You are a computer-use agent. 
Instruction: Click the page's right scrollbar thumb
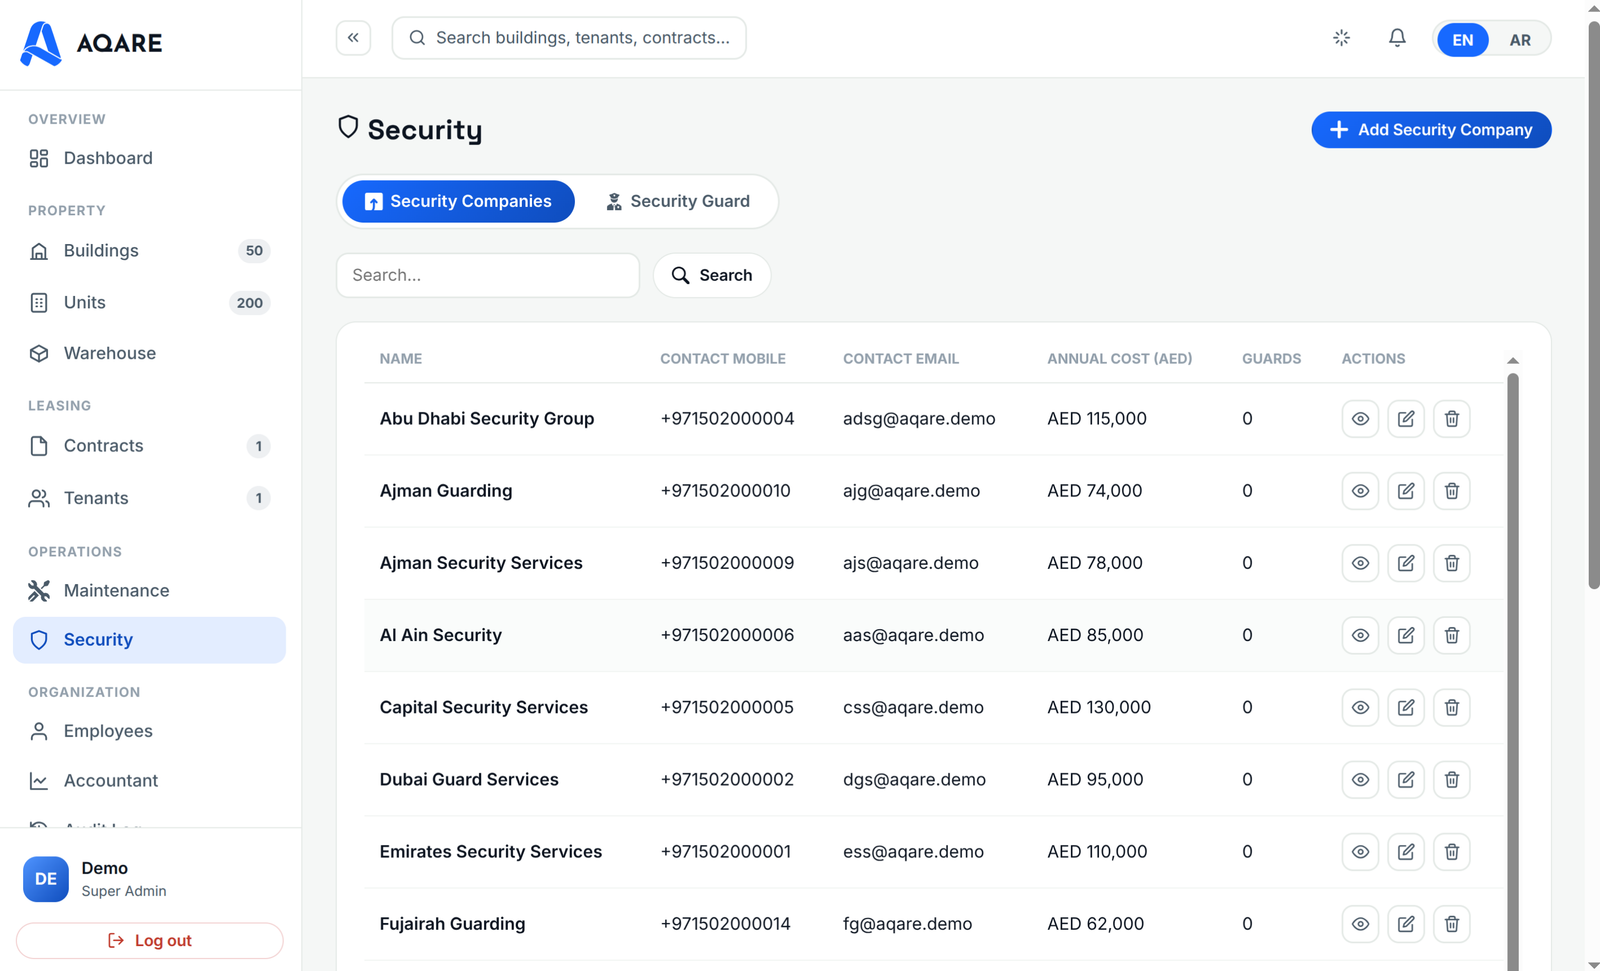pyautogui.click(x=1593, y=304)
